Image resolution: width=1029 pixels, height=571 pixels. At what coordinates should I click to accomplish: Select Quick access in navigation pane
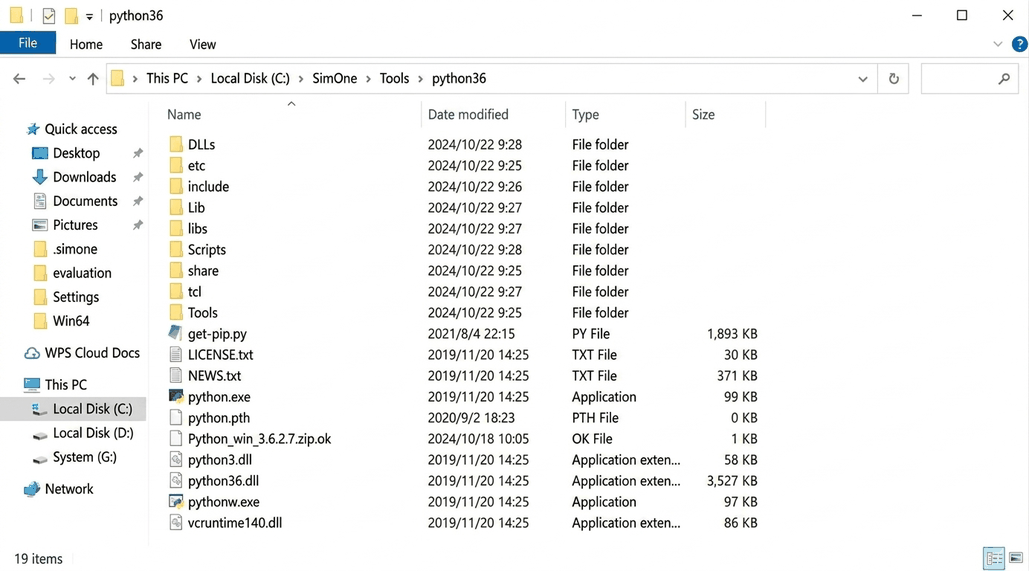(81, 129)
